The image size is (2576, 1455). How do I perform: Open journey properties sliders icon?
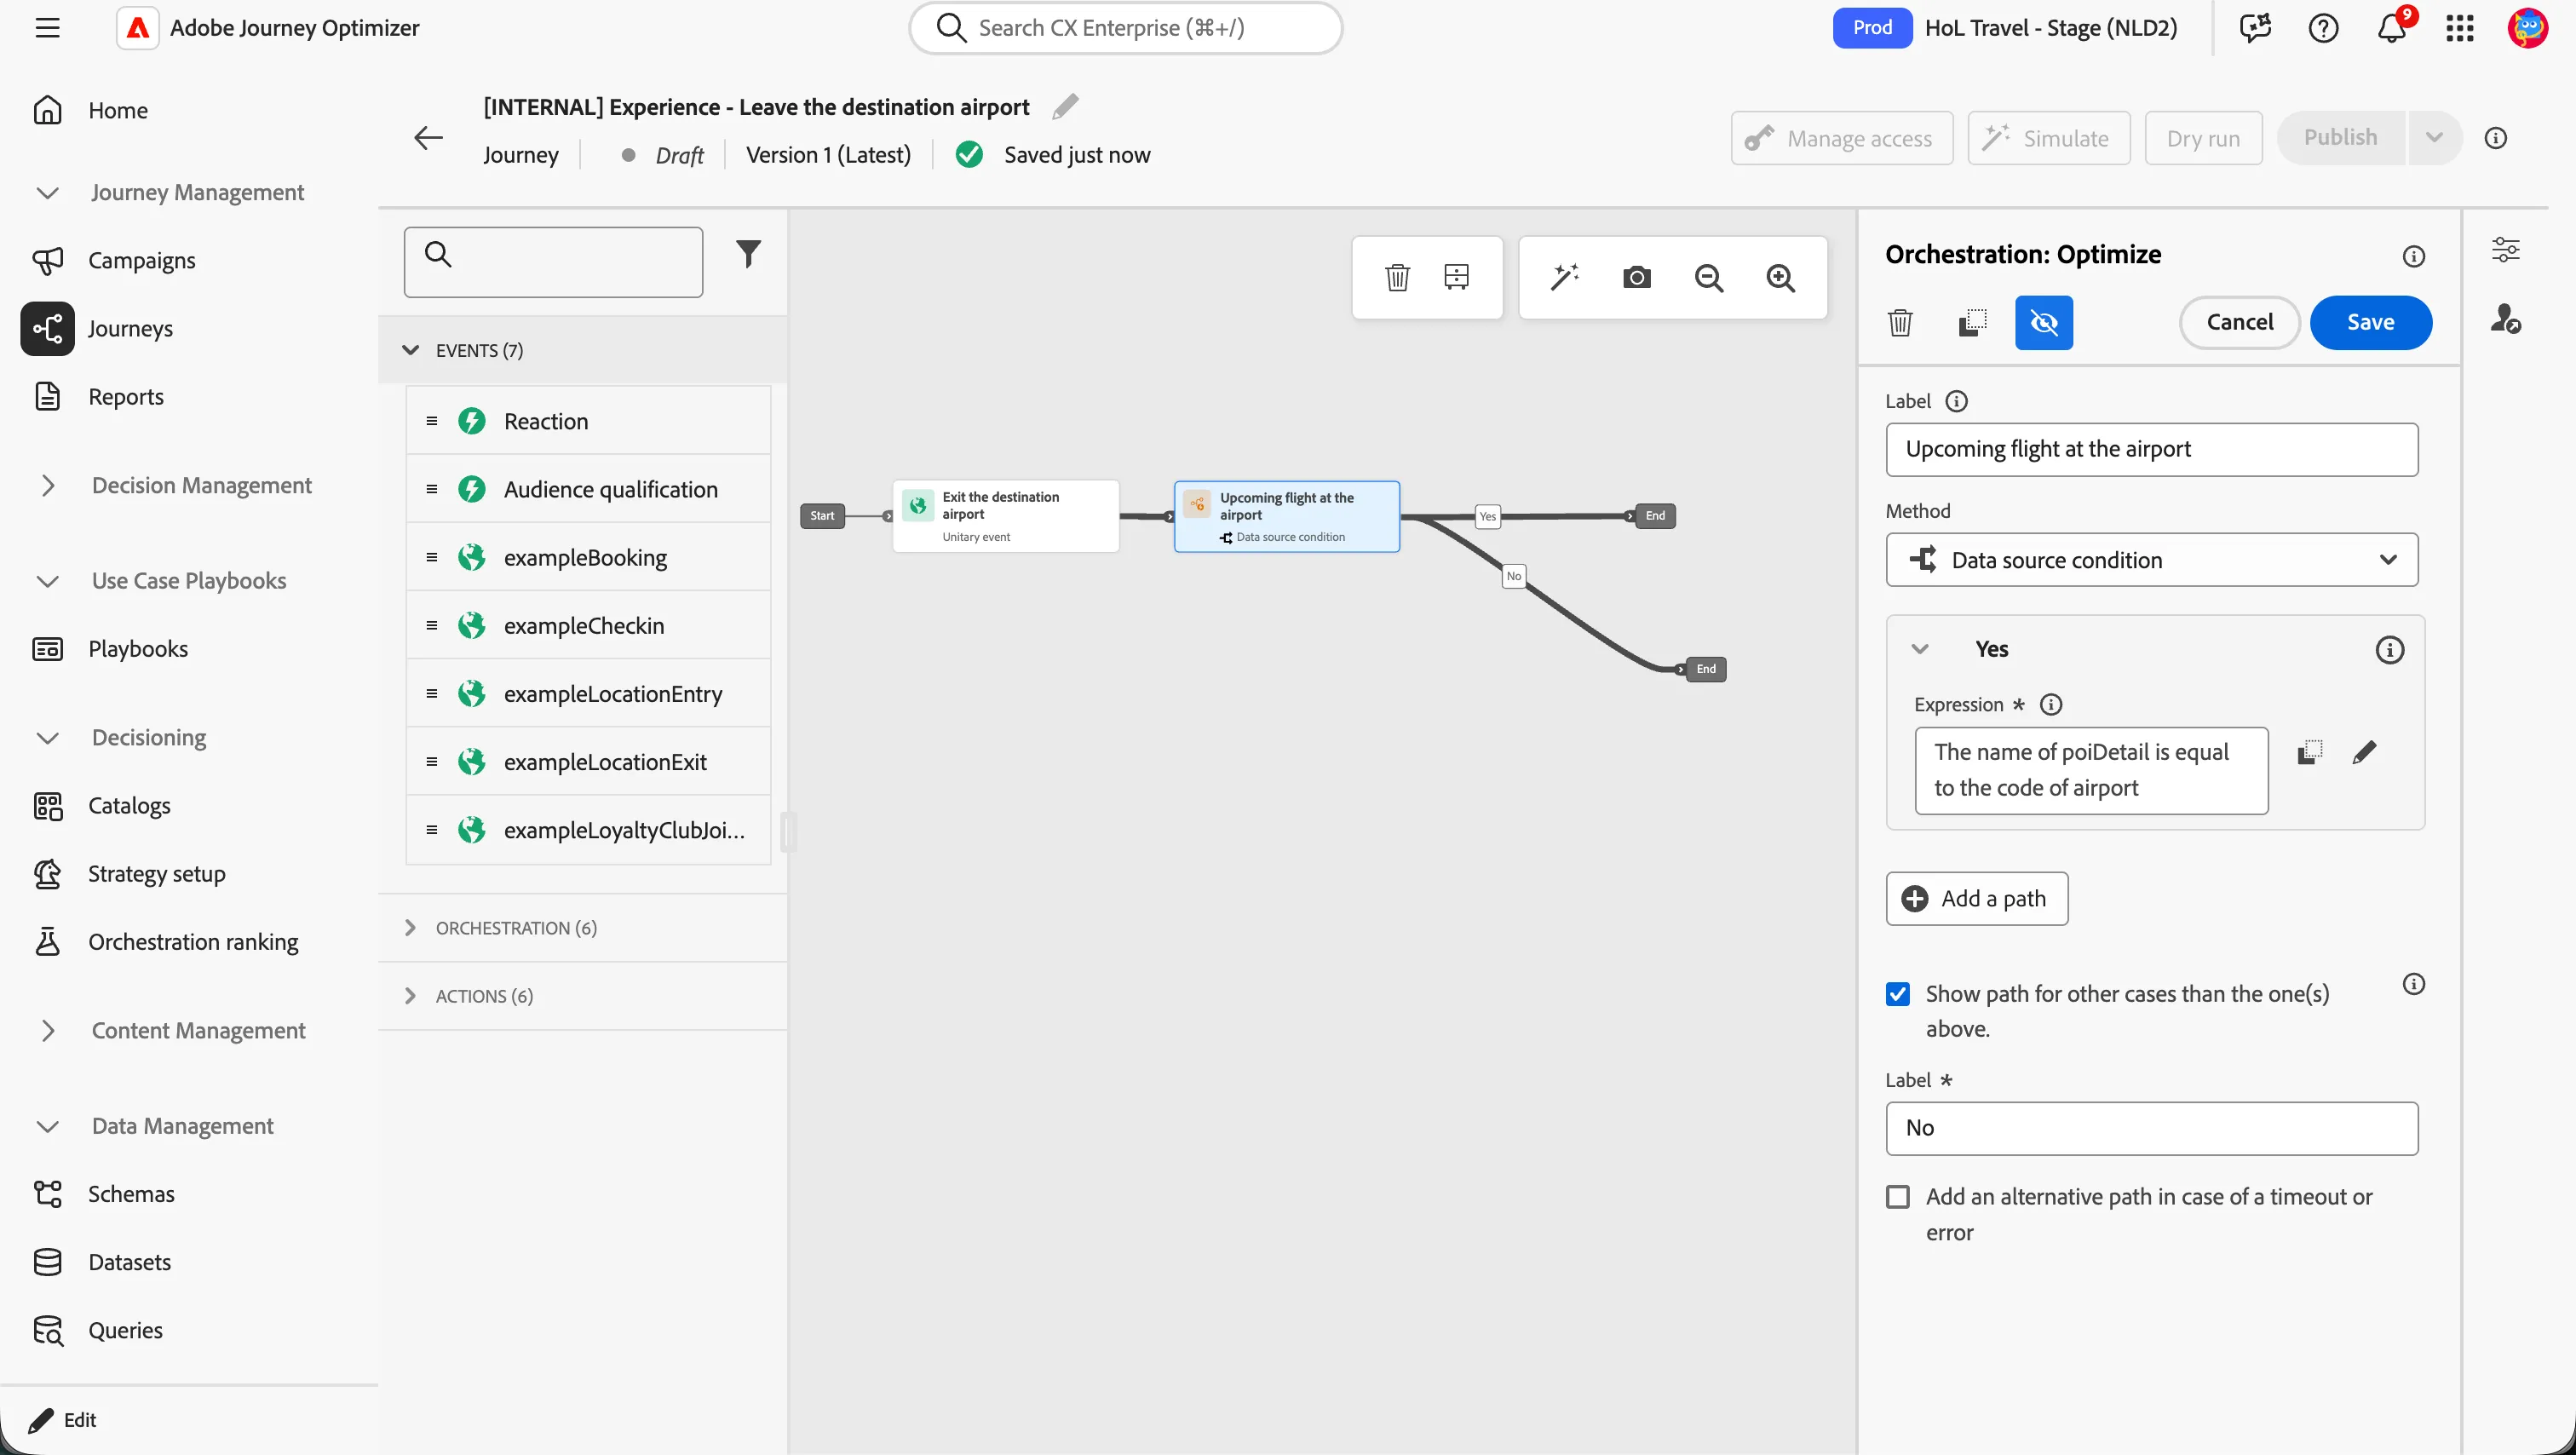tap(2505, 249)
